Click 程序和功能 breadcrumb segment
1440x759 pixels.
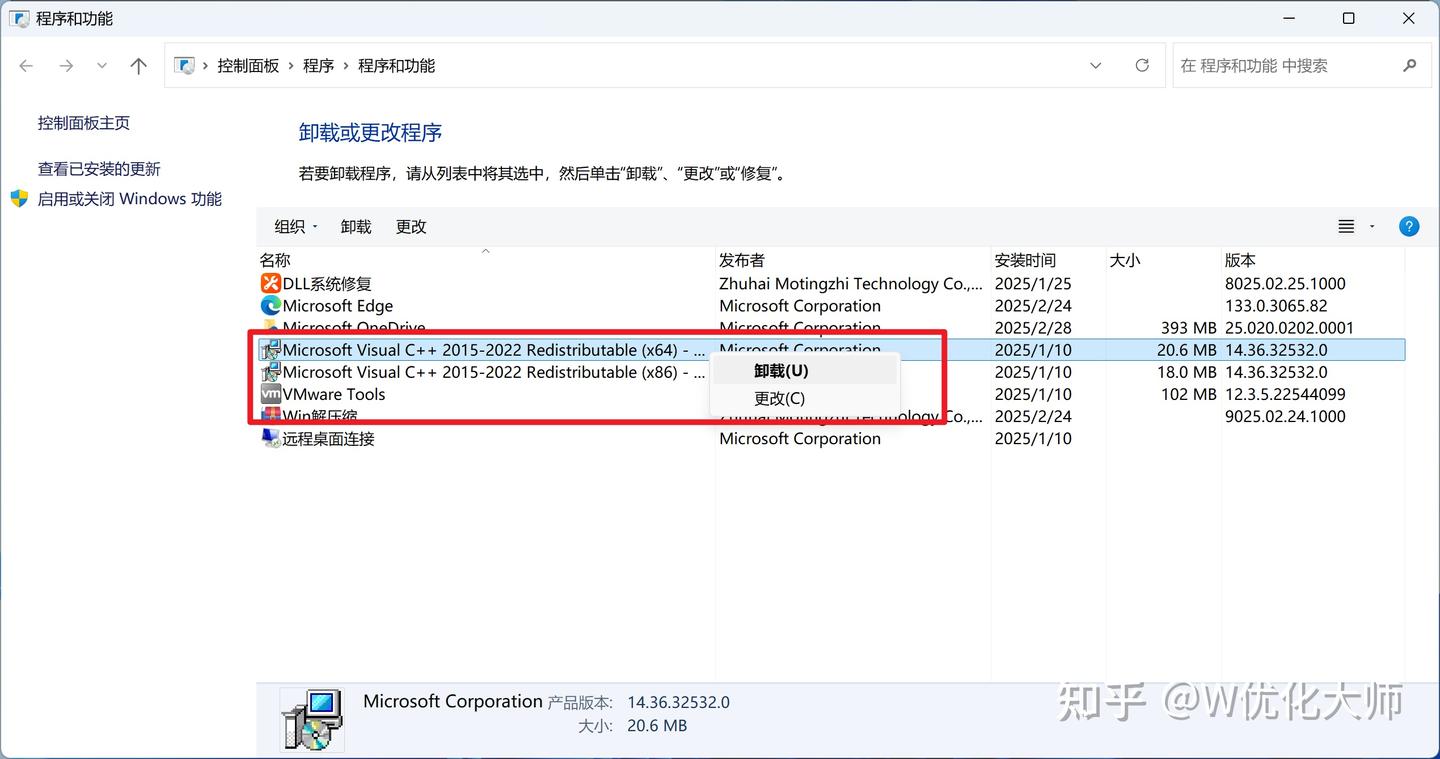click(396, 66)
